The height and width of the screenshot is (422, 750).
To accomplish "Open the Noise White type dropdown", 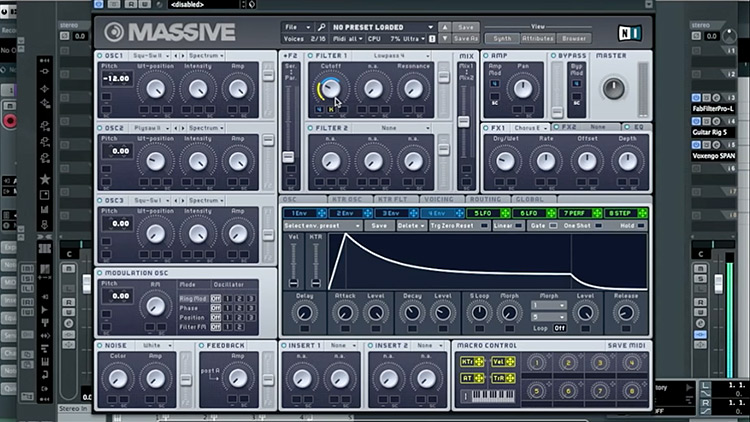I will [154, 345].
